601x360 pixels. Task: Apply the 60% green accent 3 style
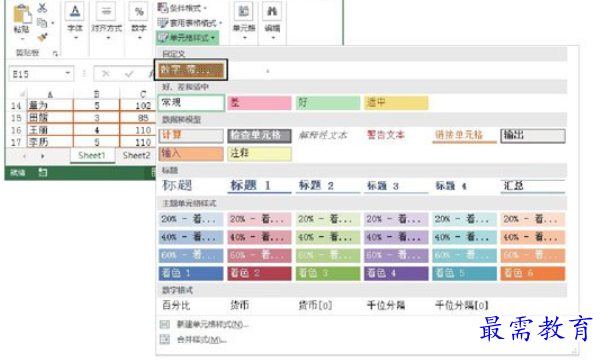(x=328, y=255)
